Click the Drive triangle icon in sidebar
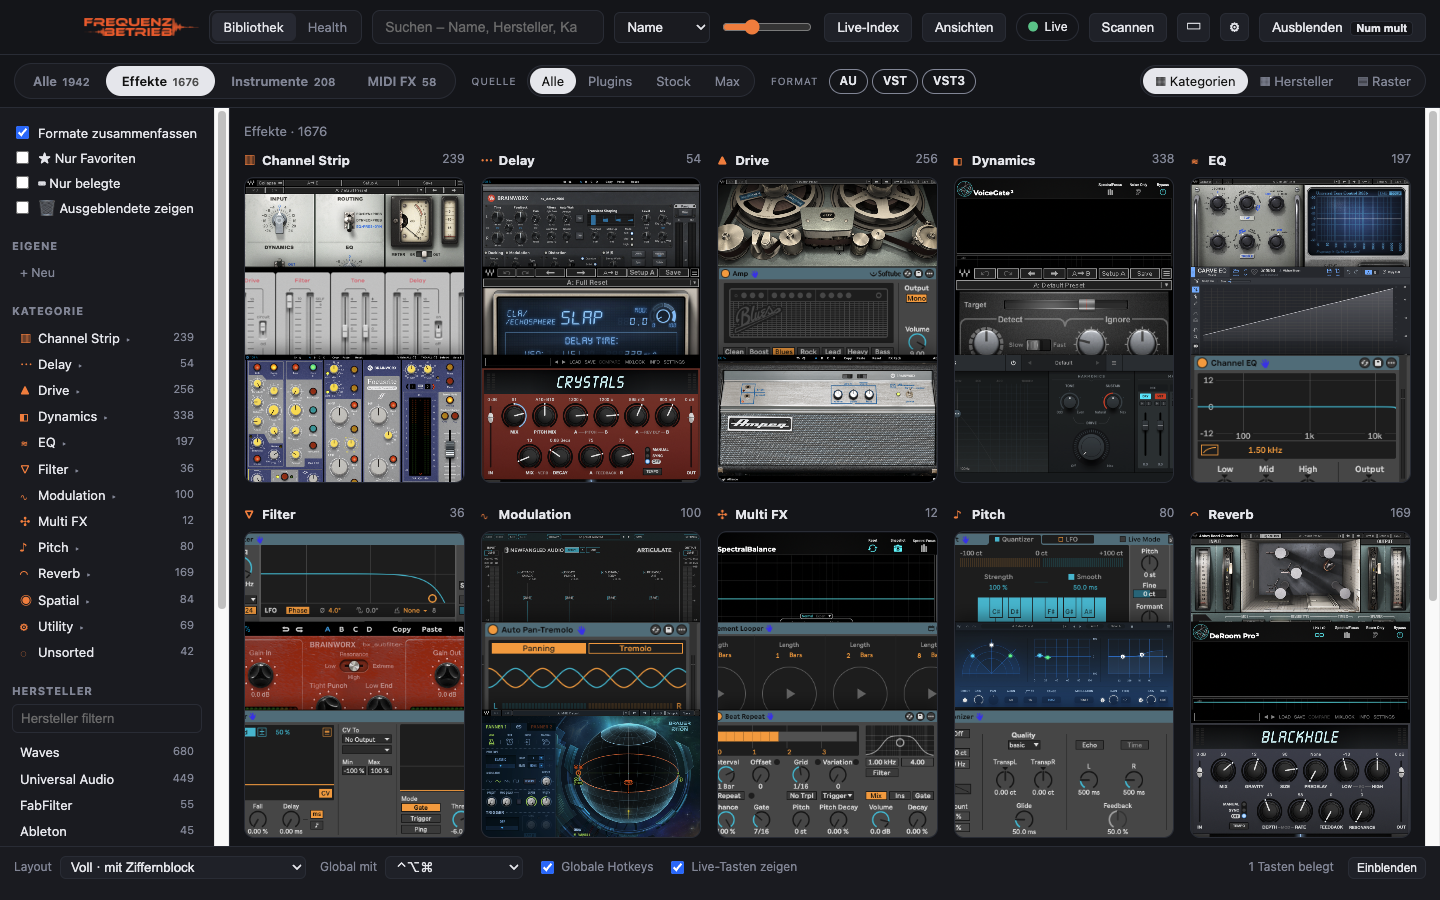This screenshot has width=1440, height=900. coord(25,391)
